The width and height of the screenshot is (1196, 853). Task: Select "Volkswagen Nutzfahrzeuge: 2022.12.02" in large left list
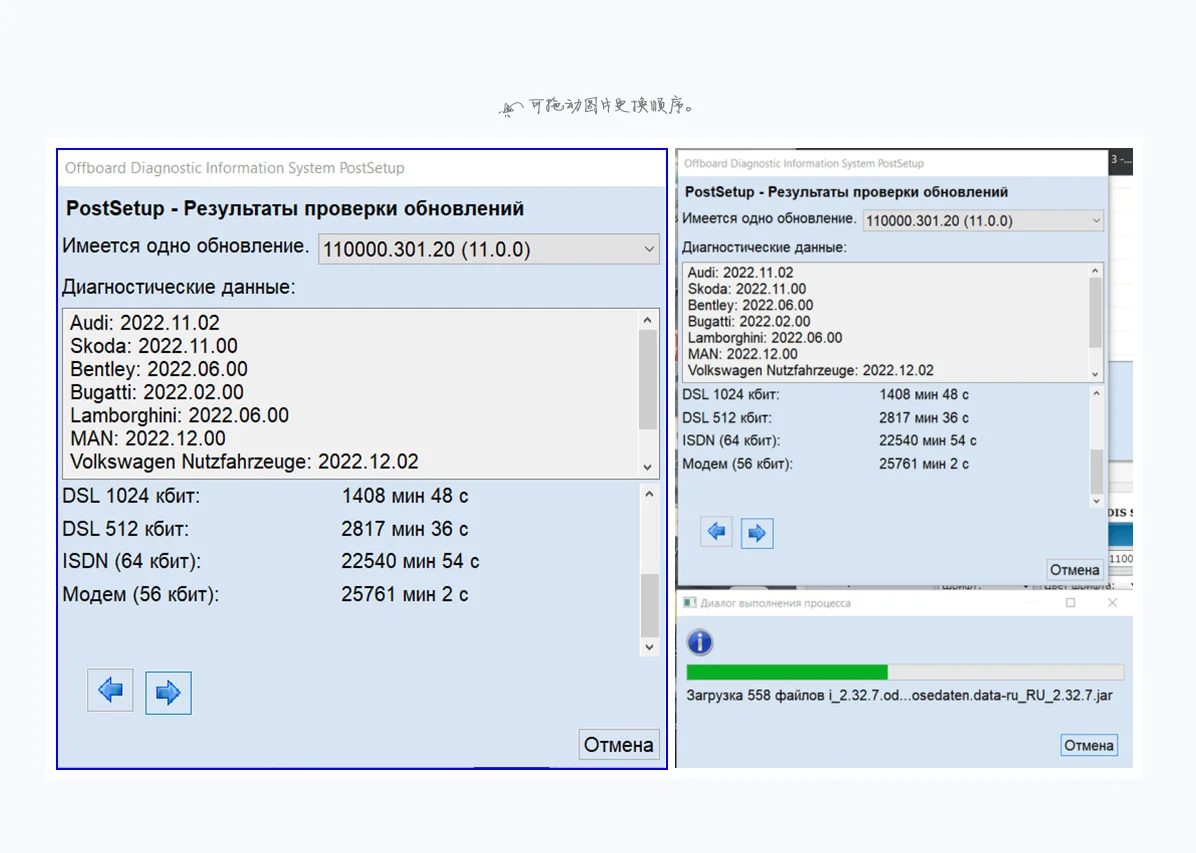(x=244, y=462)
